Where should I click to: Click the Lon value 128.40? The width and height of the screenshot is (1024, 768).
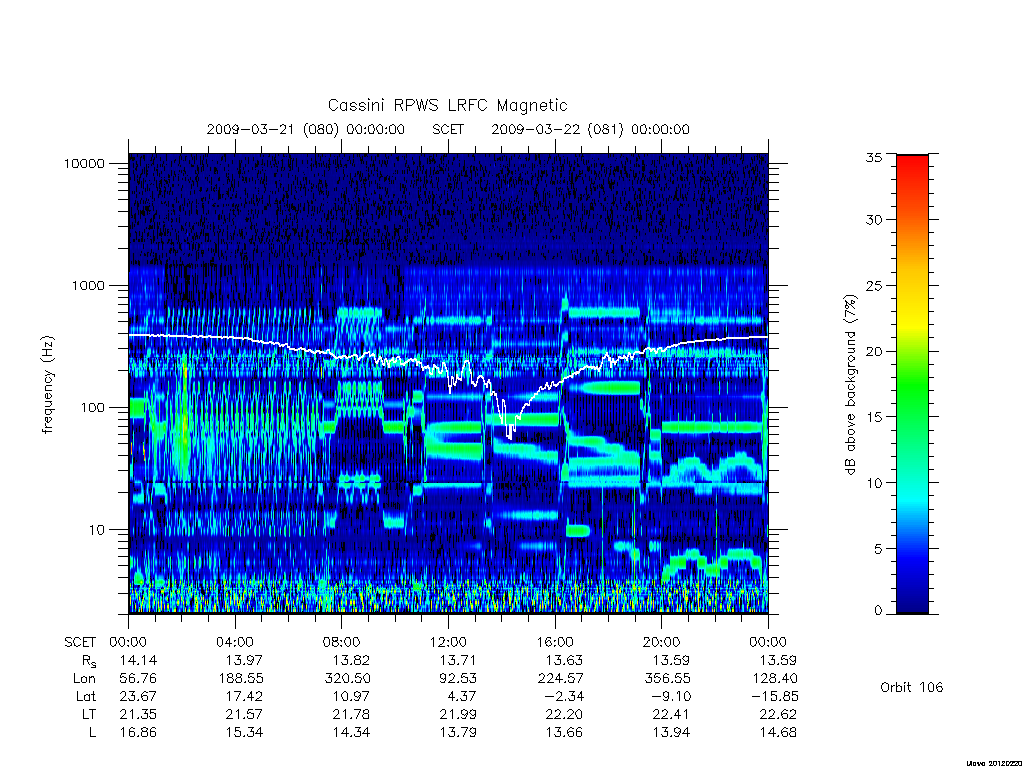775,679
